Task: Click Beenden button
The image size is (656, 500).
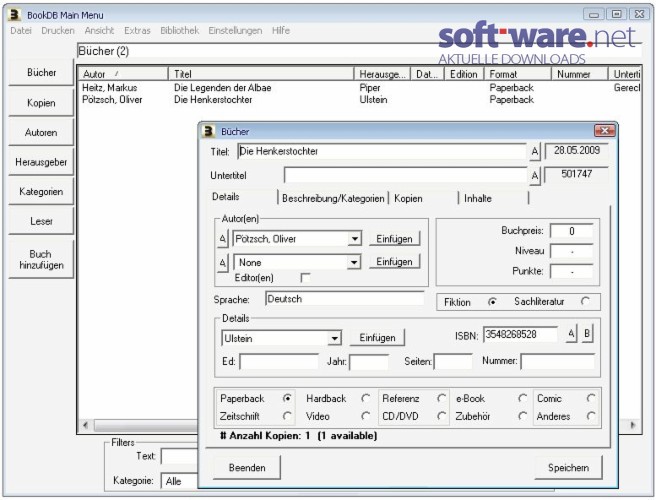Action: tap(247, 467)
